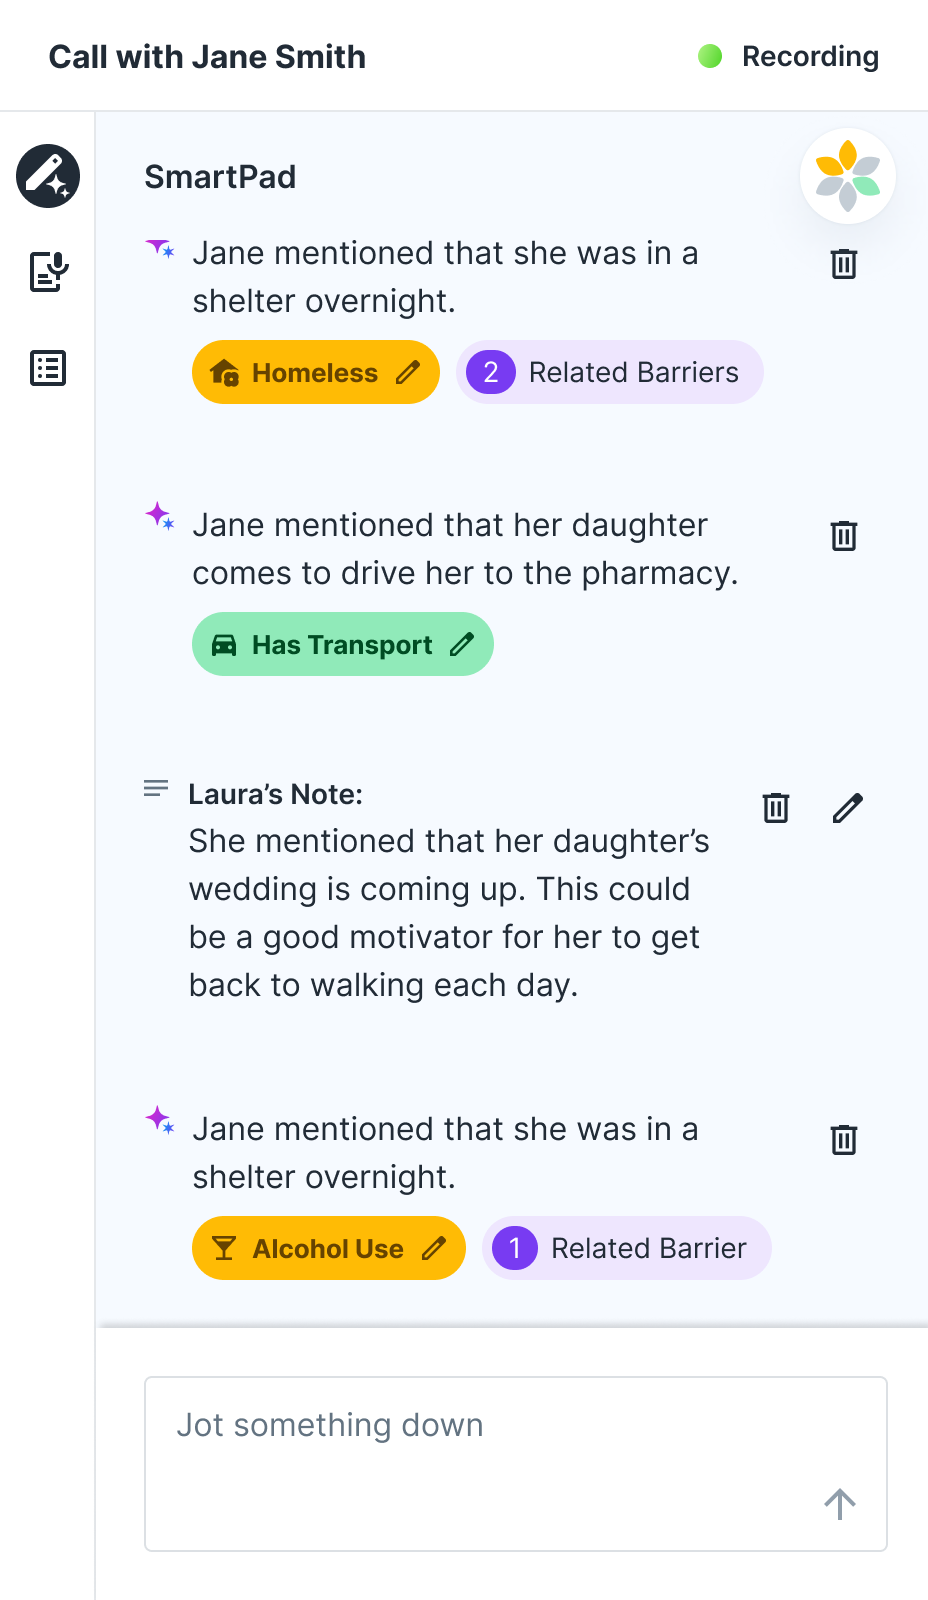This screenshot has height=1600, width=928.
Task: Click the Call with Jane Smith title
Action: pos(207,57)
